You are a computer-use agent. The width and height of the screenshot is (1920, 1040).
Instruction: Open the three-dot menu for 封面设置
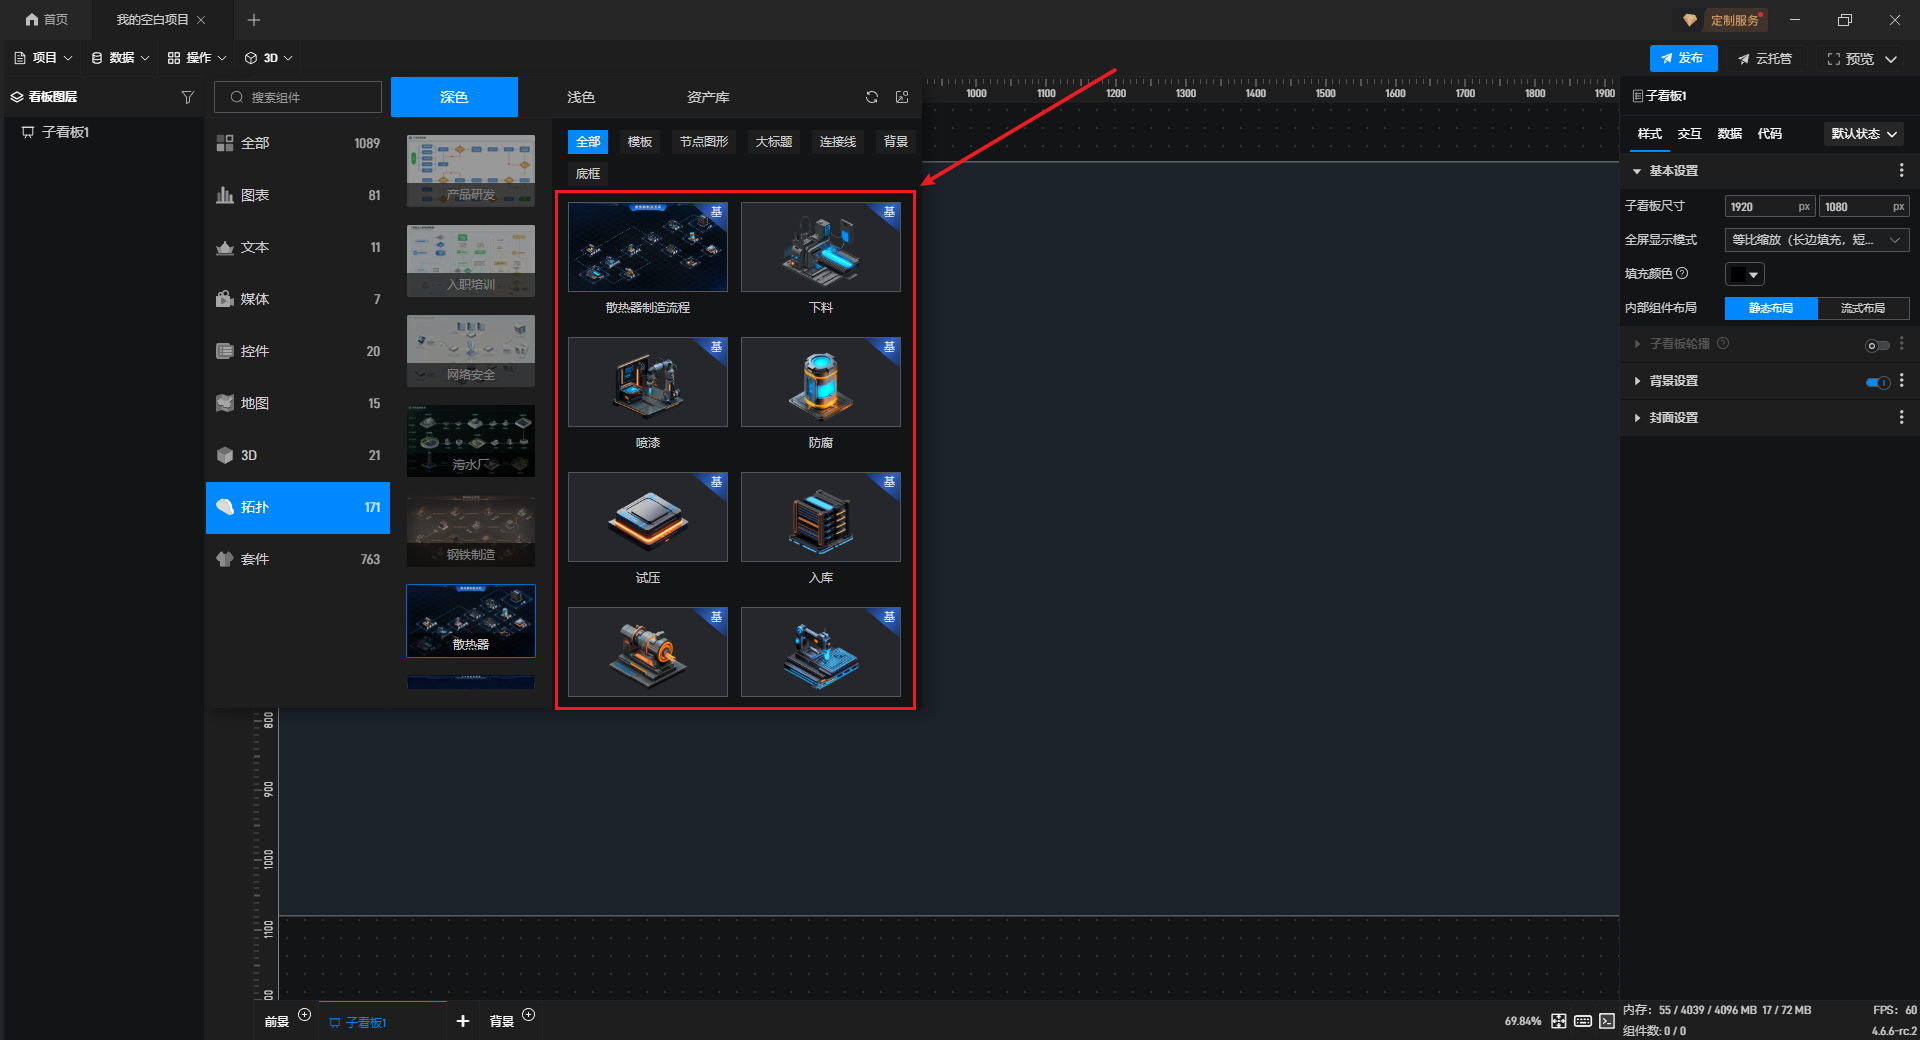[1901, 417]
